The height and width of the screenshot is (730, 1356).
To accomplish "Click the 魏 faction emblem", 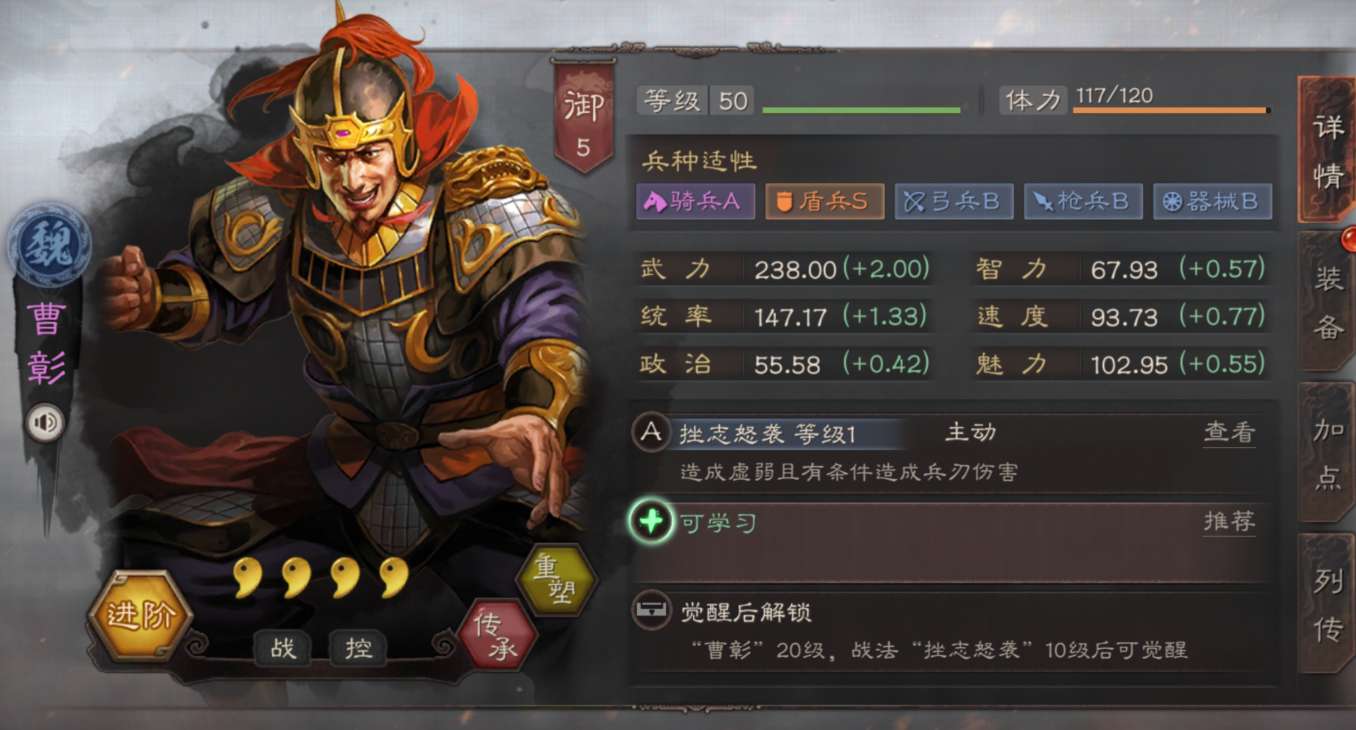I will [50, 244].
